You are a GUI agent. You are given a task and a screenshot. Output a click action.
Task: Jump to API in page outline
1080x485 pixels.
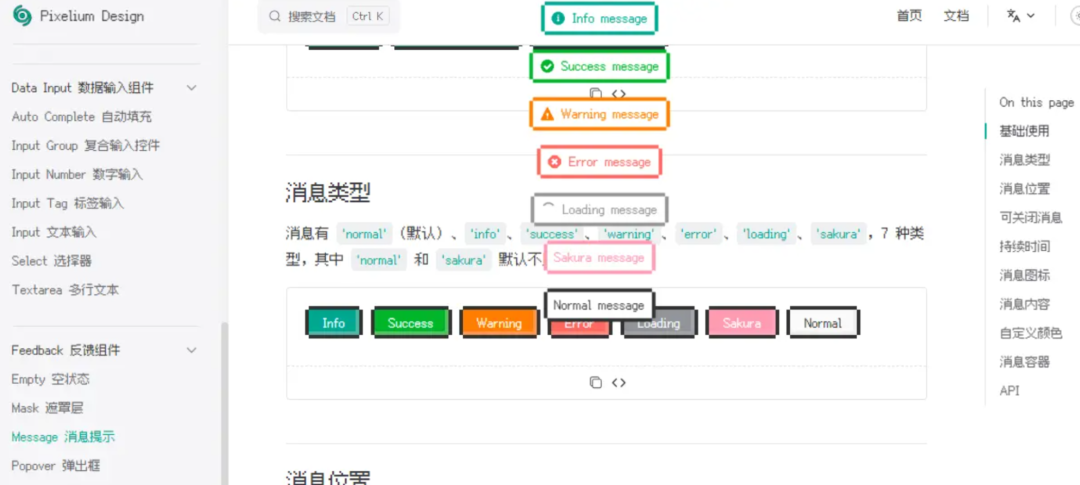click(x=1009, y=391)
